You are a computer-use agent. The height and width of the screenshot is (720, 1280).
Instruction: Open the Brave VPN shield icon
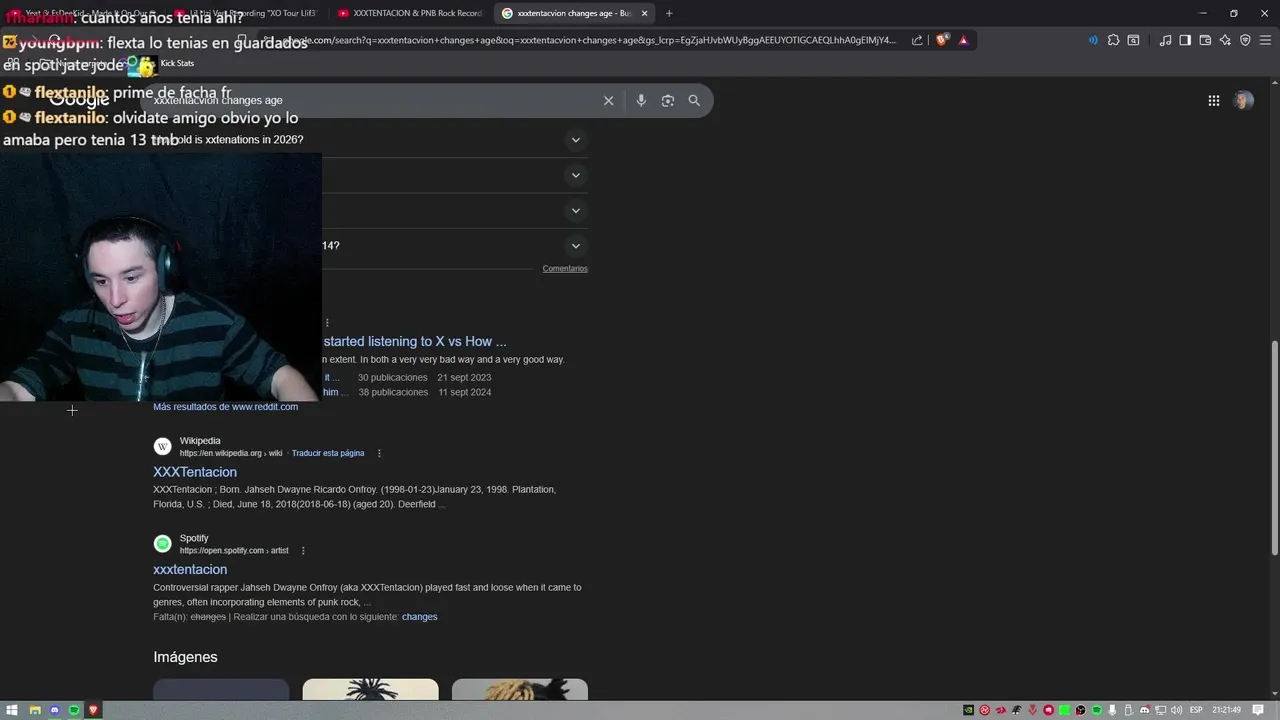click(x=1245, y=40)
